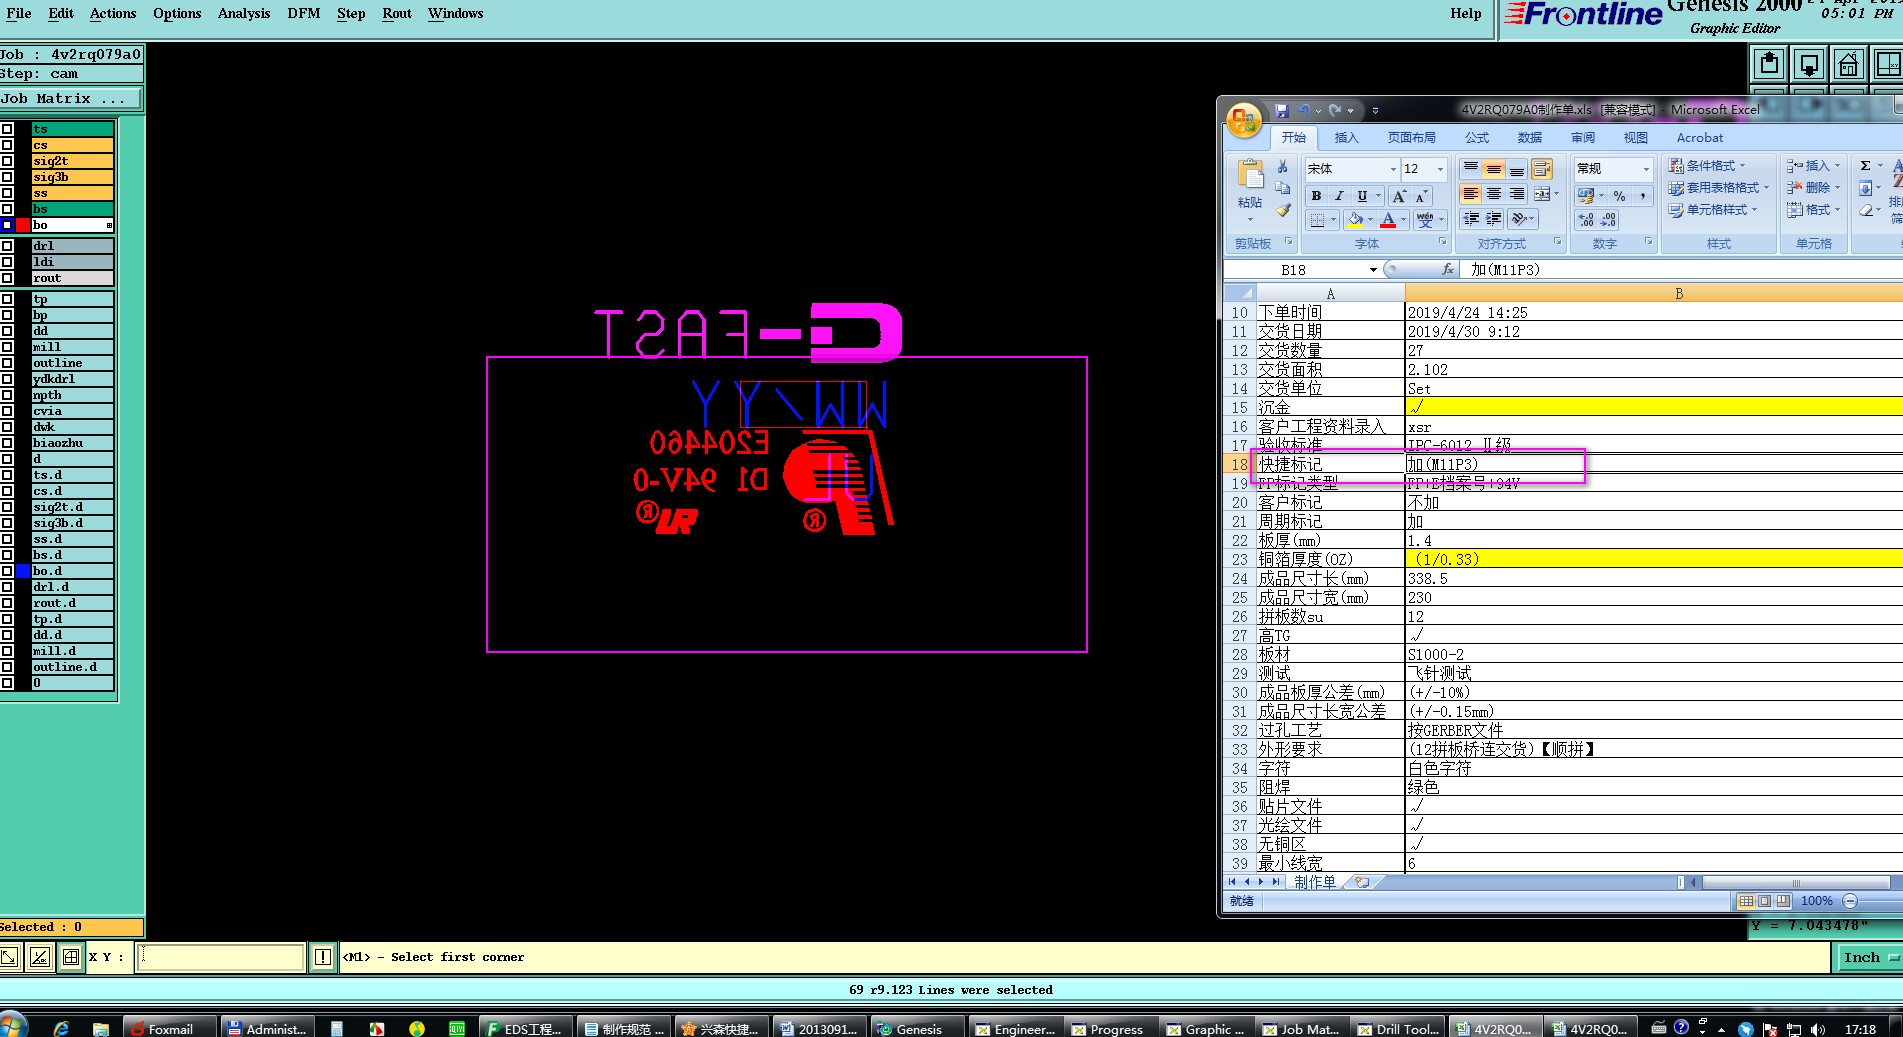Apply comma style number format
Screen dimensions: 1903x1037
pyautogui.click(x=1642, y=196)
